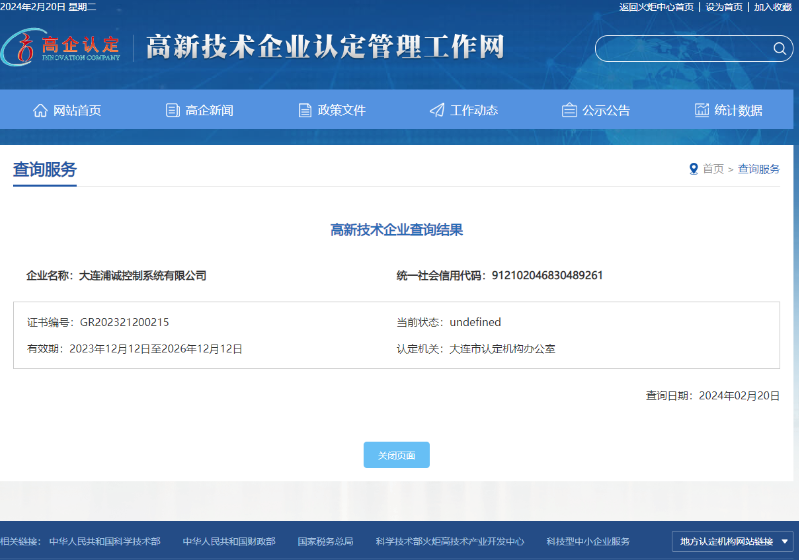Click the 高企认定 site logo
Viewport: 799px width, 560px height.
61,47
